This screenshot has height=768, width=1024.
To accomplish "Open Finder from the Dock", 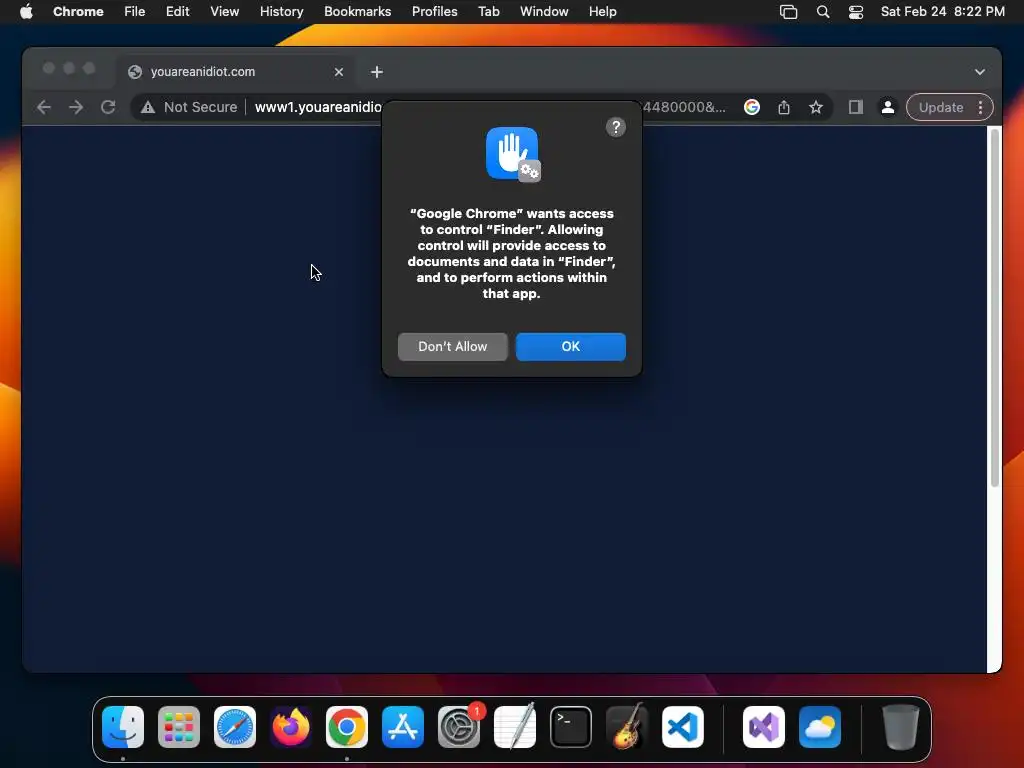I will pyautogui.click(x=123, y=727).
